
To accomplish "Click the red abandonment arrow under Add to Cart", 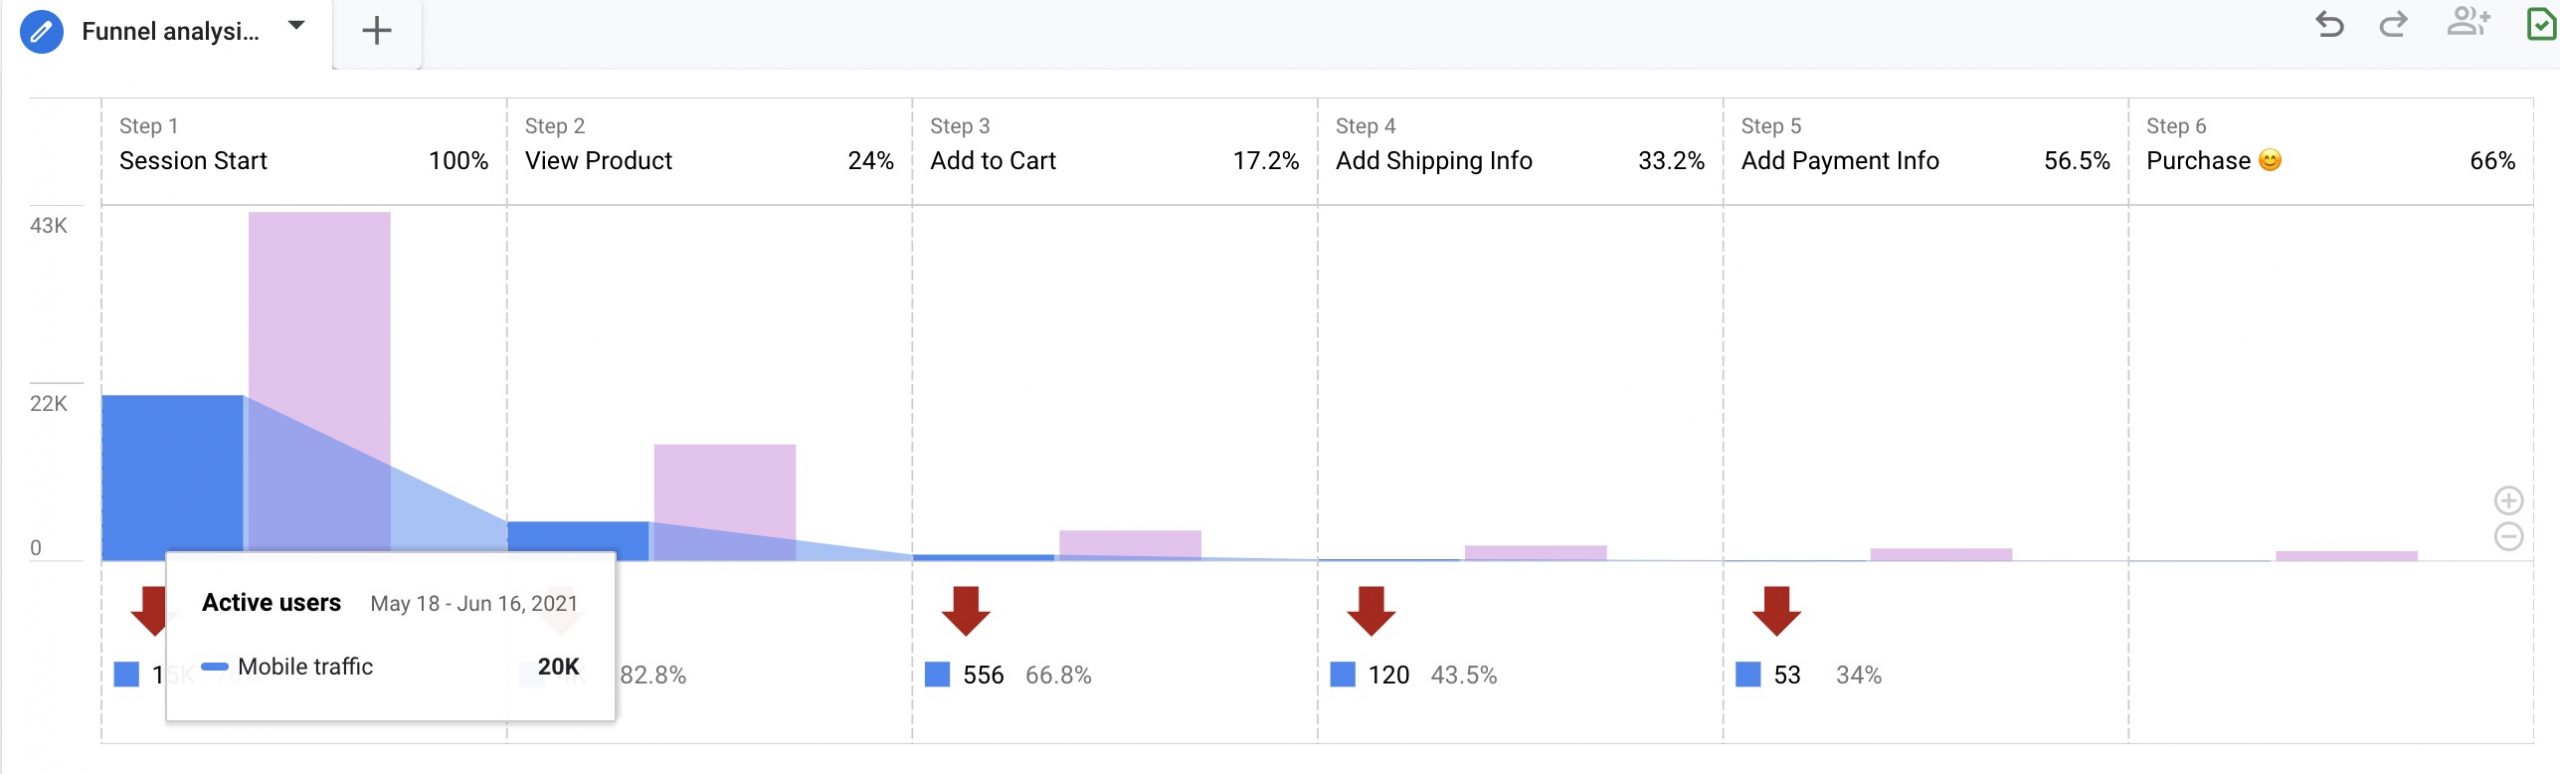I will pos(965,611).
